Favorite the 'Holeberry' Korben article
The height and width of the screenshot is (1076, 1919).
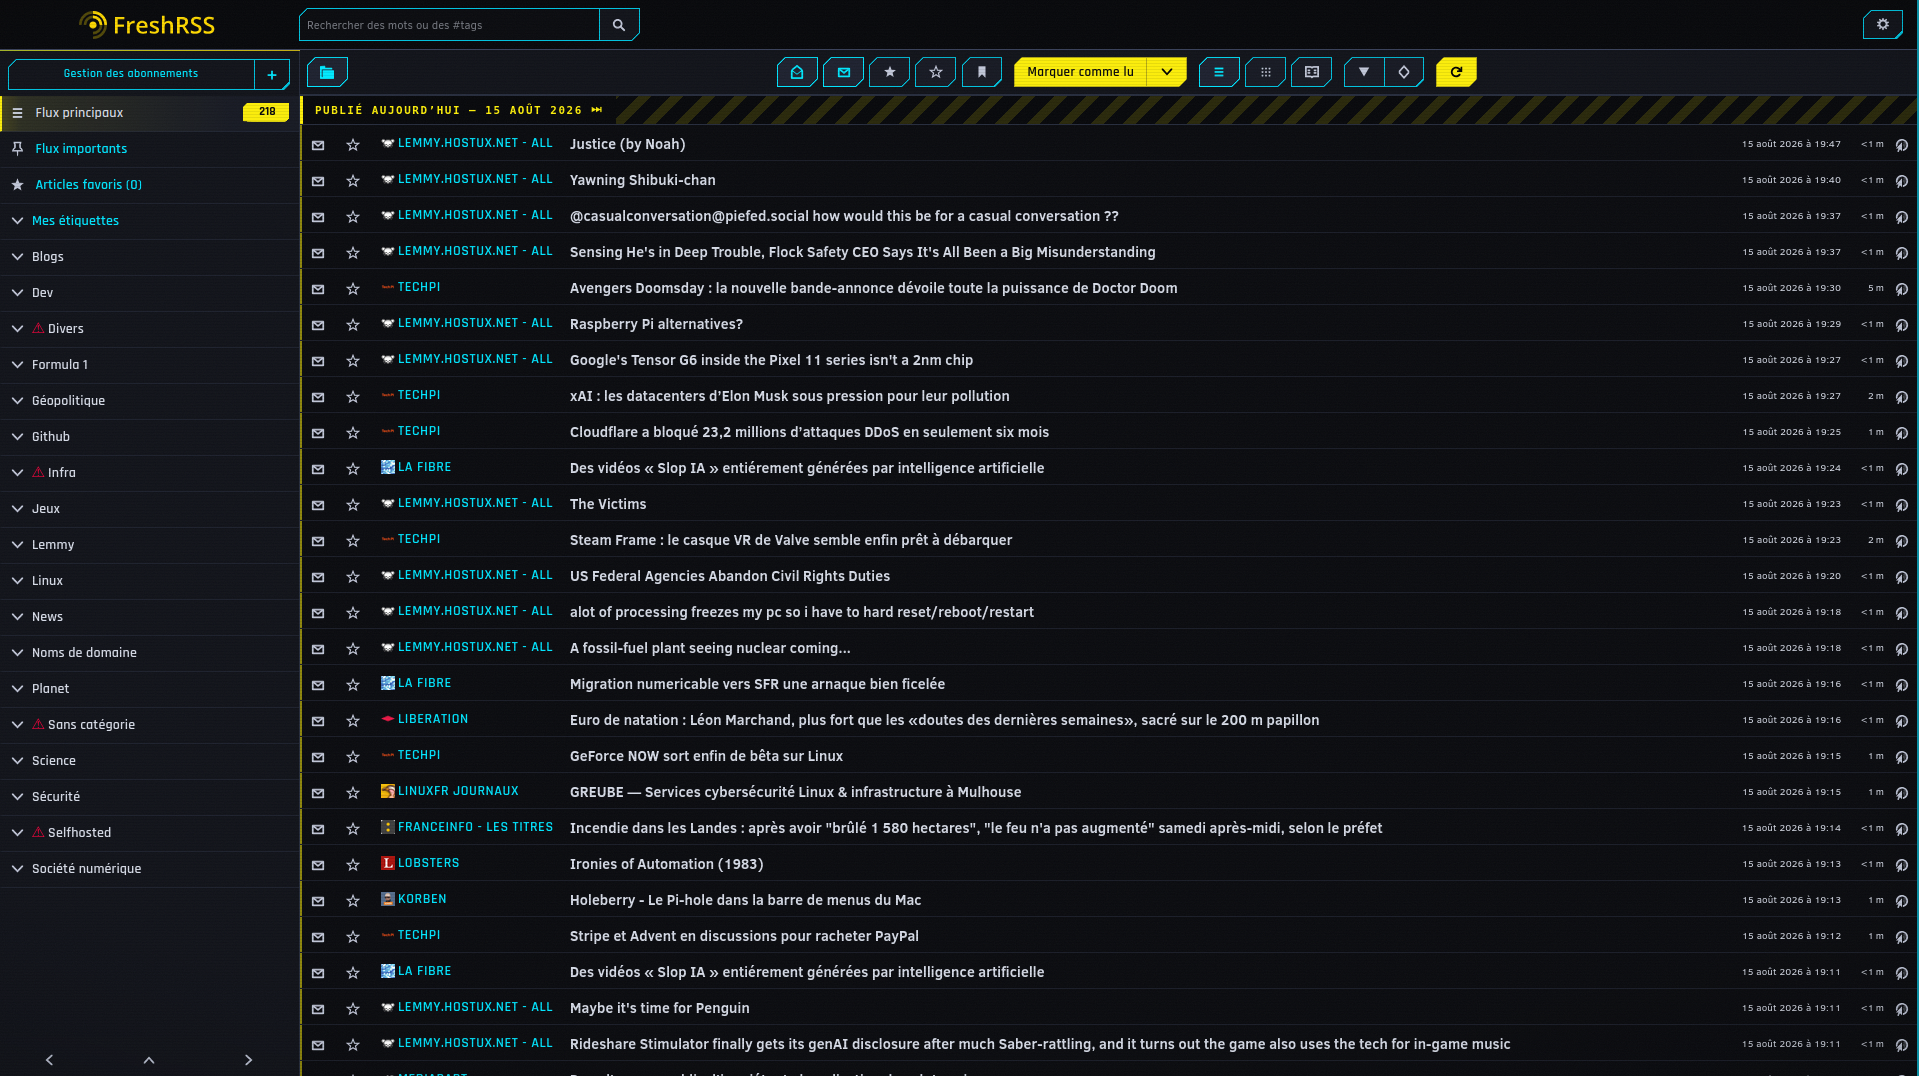[x=353, y=901]
